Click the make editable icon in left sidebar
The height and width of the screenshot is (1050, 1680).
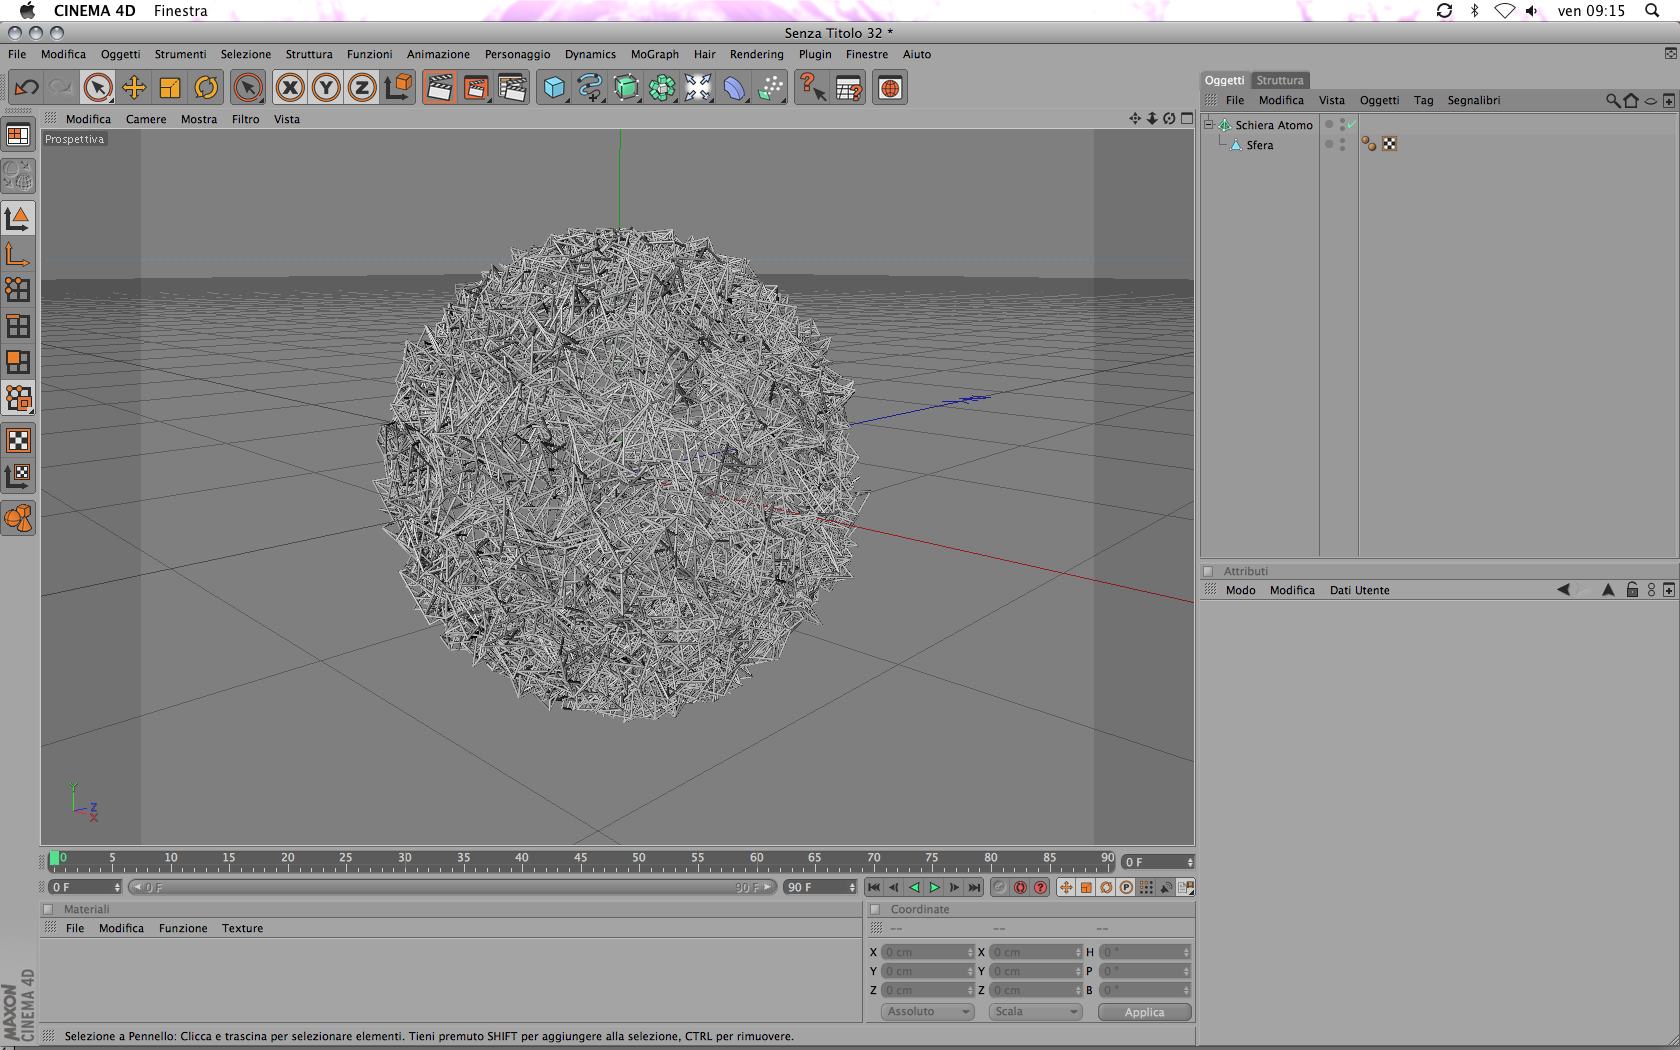tap(18, 176)
